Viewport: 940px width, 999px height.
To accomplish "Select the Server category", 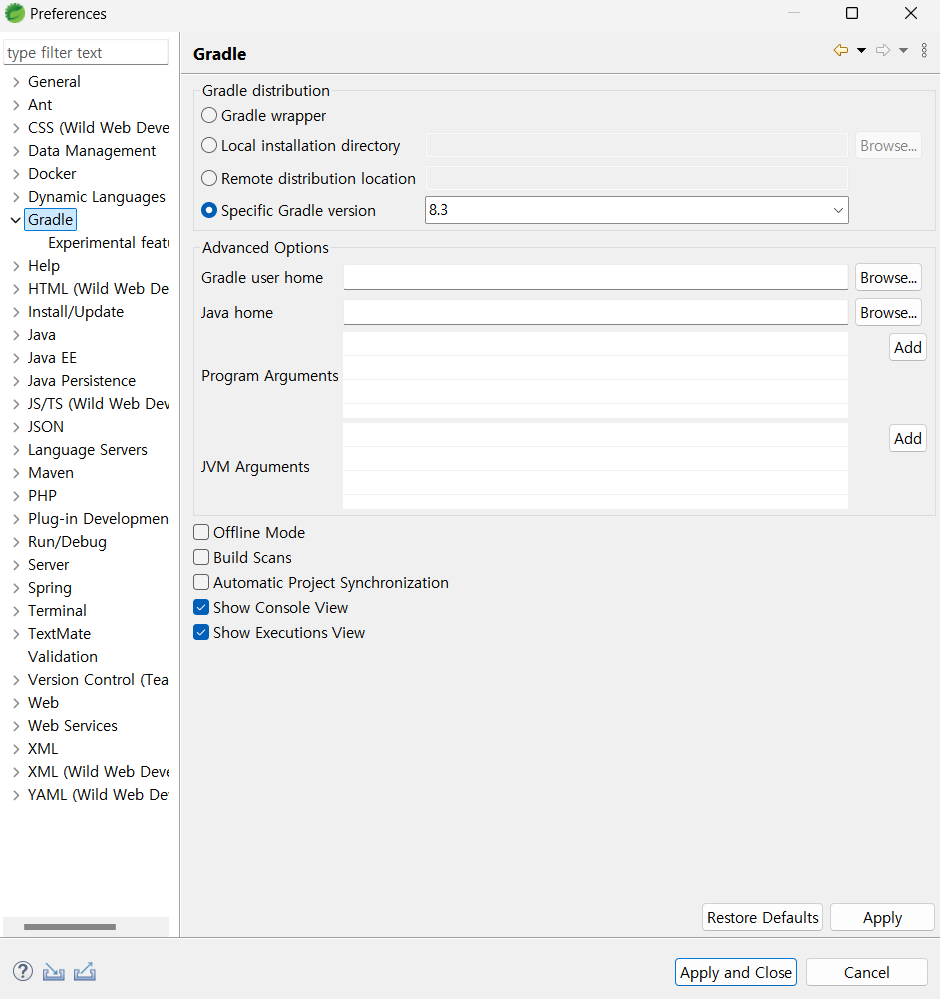I will (48, 564).
